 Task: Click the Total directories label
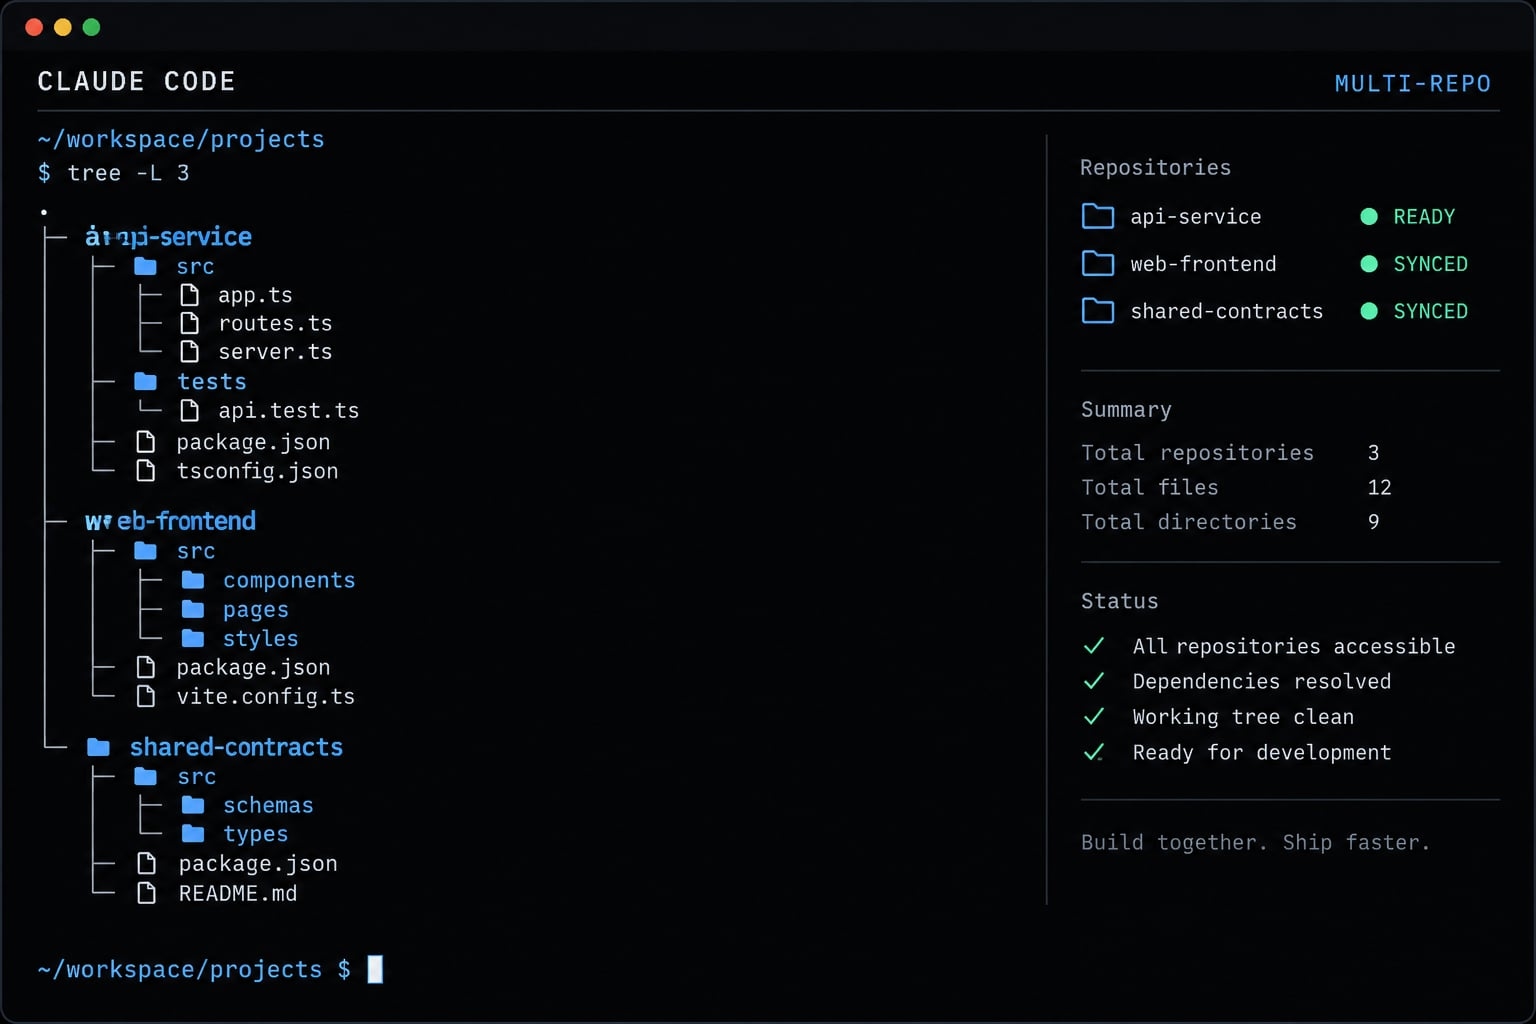(x=1189, y=522)
